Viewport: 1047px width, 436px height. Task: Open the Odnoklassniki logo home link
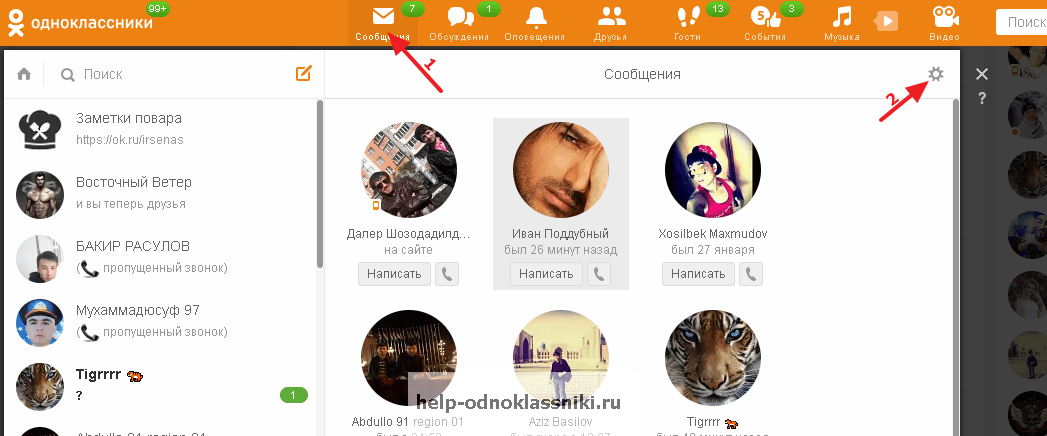(80, 23)
